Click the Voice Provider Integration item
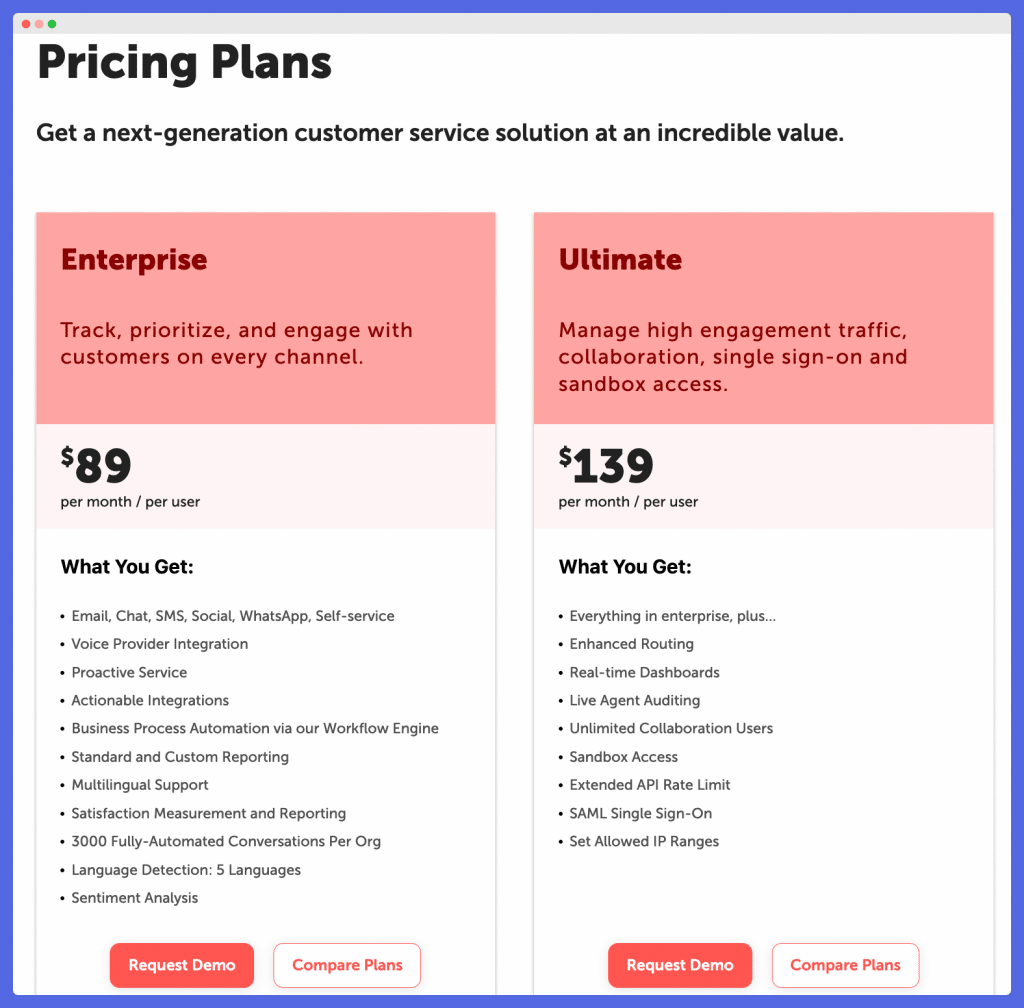The height and width of the screenshot is (1008, 1024). pos(160,644)
